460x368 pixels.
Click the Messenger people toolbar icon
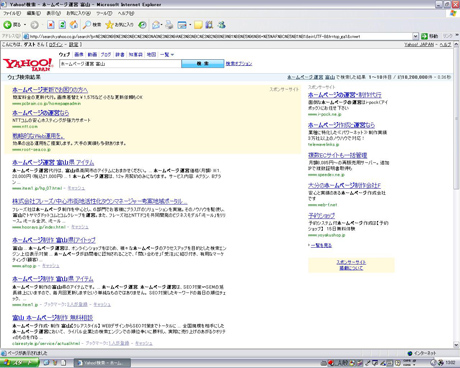(x=221, y=25)
